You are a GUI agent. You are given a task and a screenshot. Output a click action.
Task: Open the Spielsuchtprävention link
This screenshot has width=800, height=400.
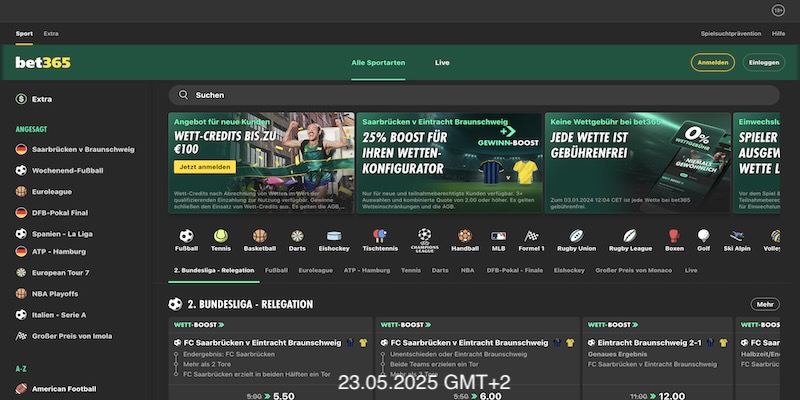(731, 34)
